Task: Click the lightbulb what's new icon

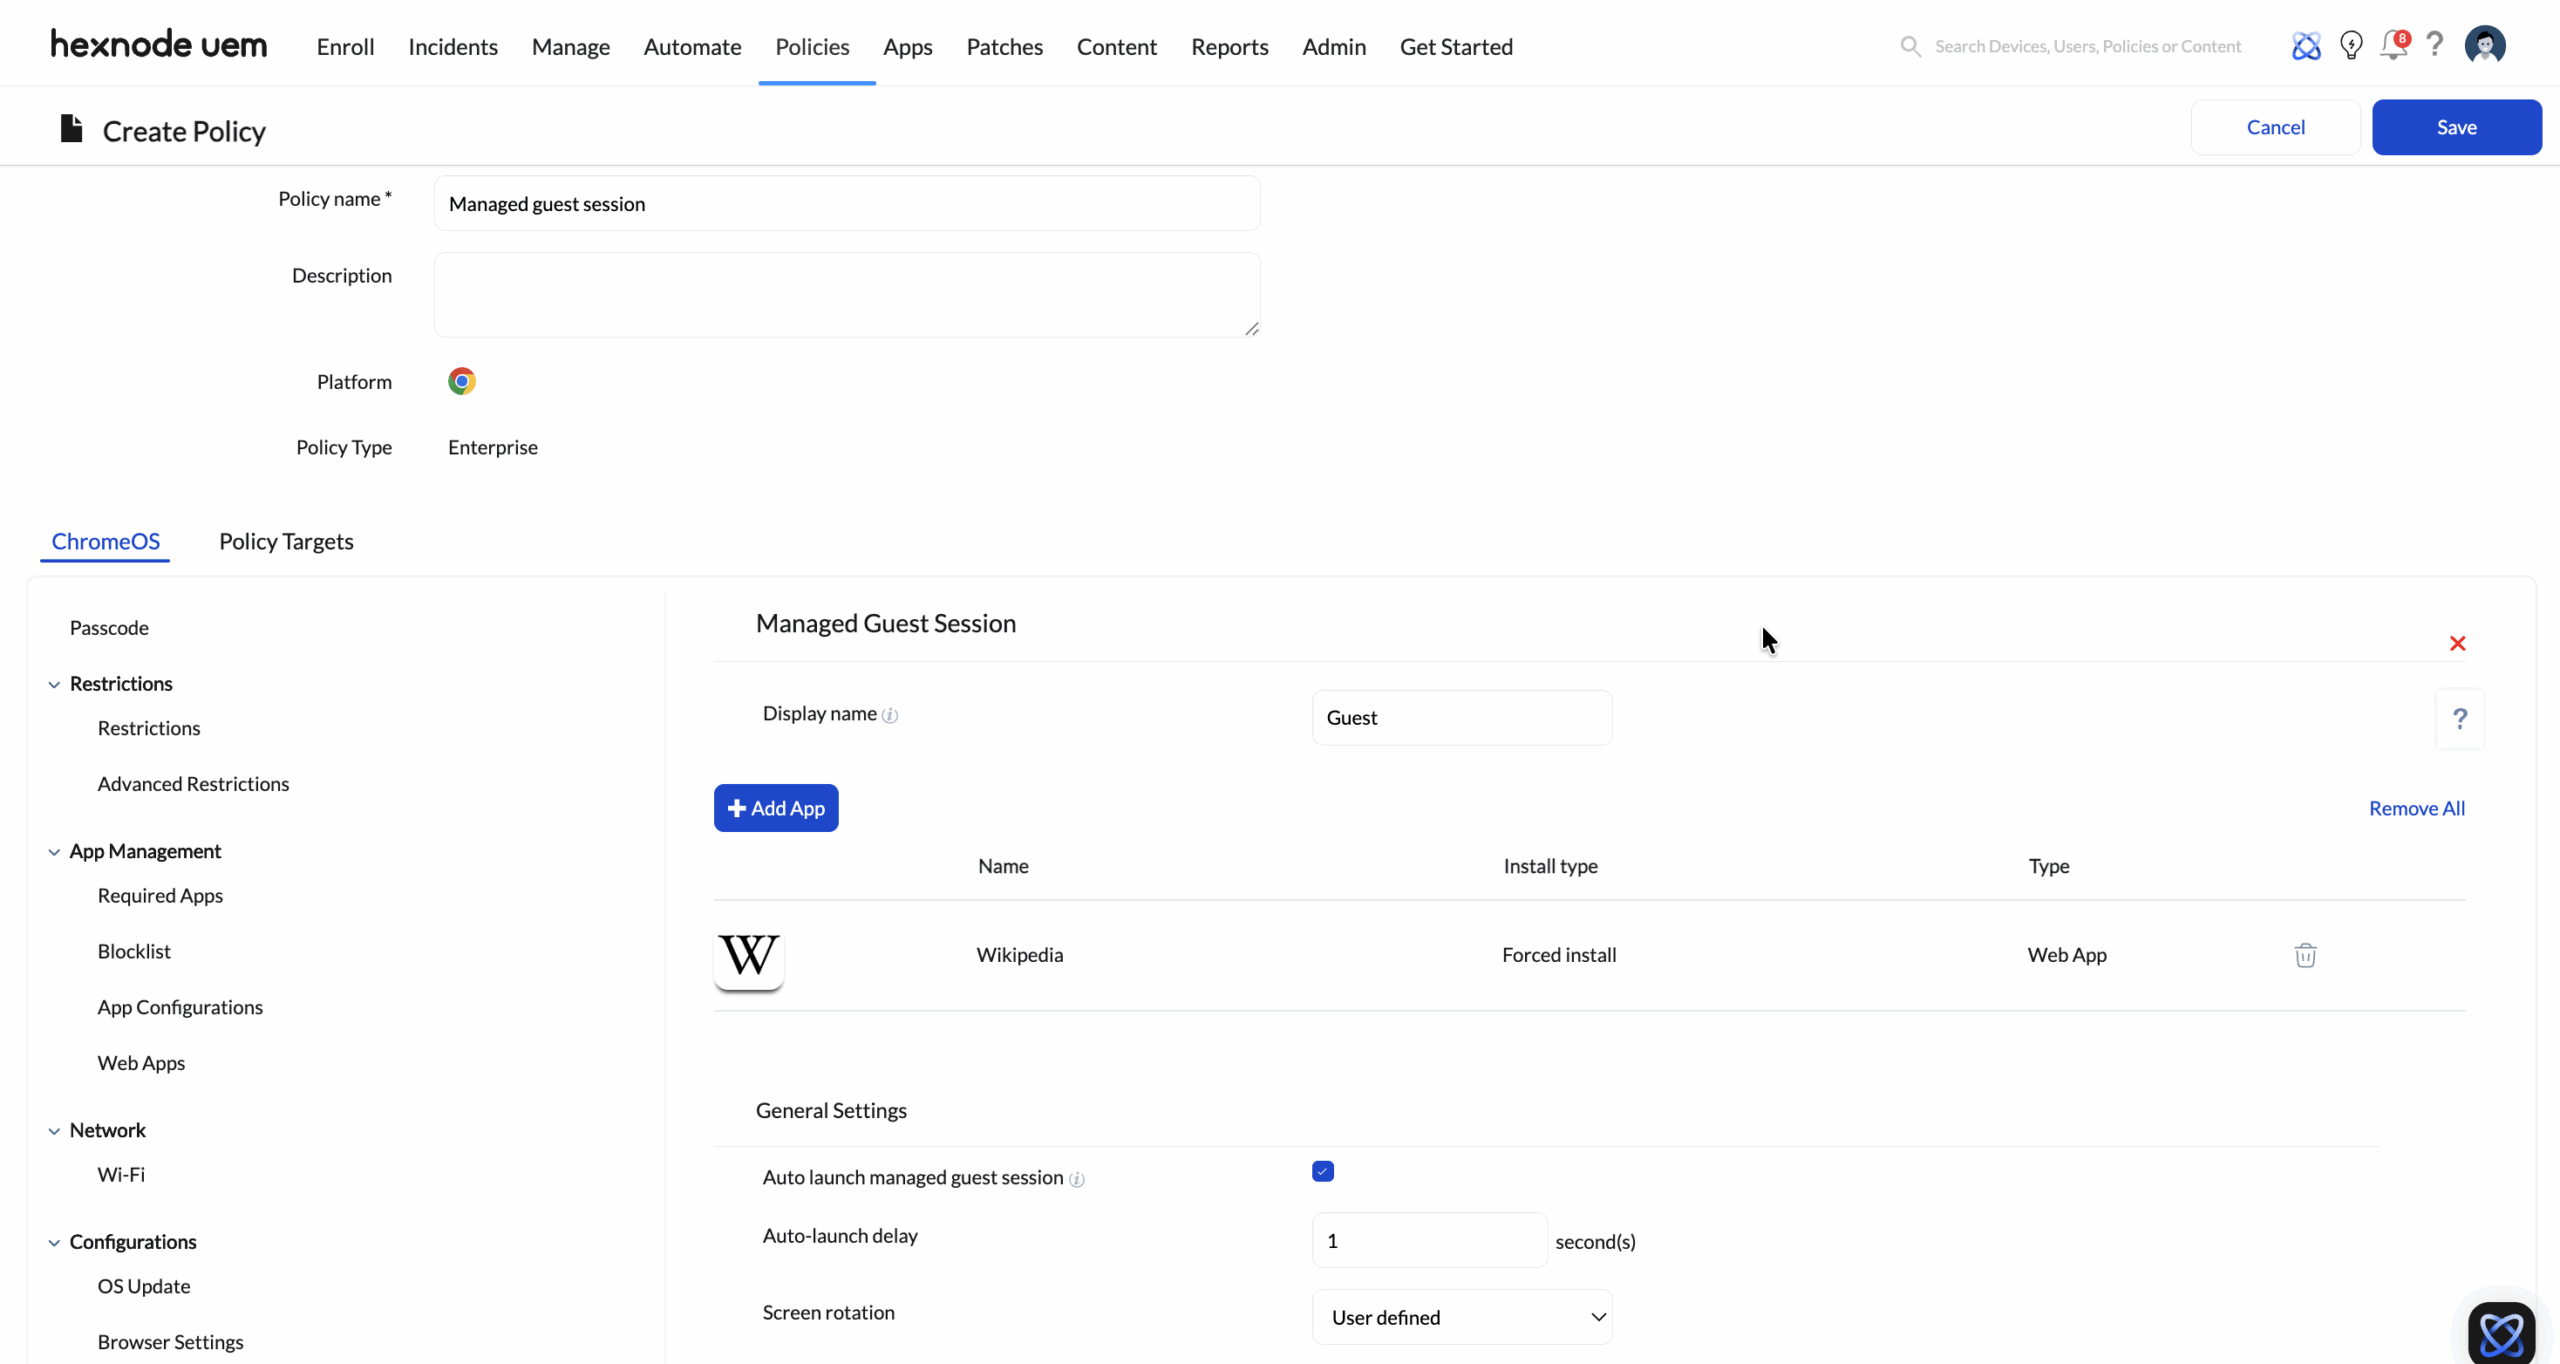Action: tap(2351, 45)
